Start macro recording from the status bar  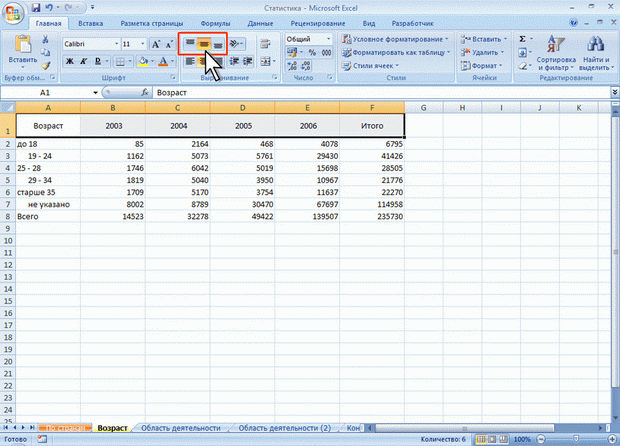[x=42, y=439]
